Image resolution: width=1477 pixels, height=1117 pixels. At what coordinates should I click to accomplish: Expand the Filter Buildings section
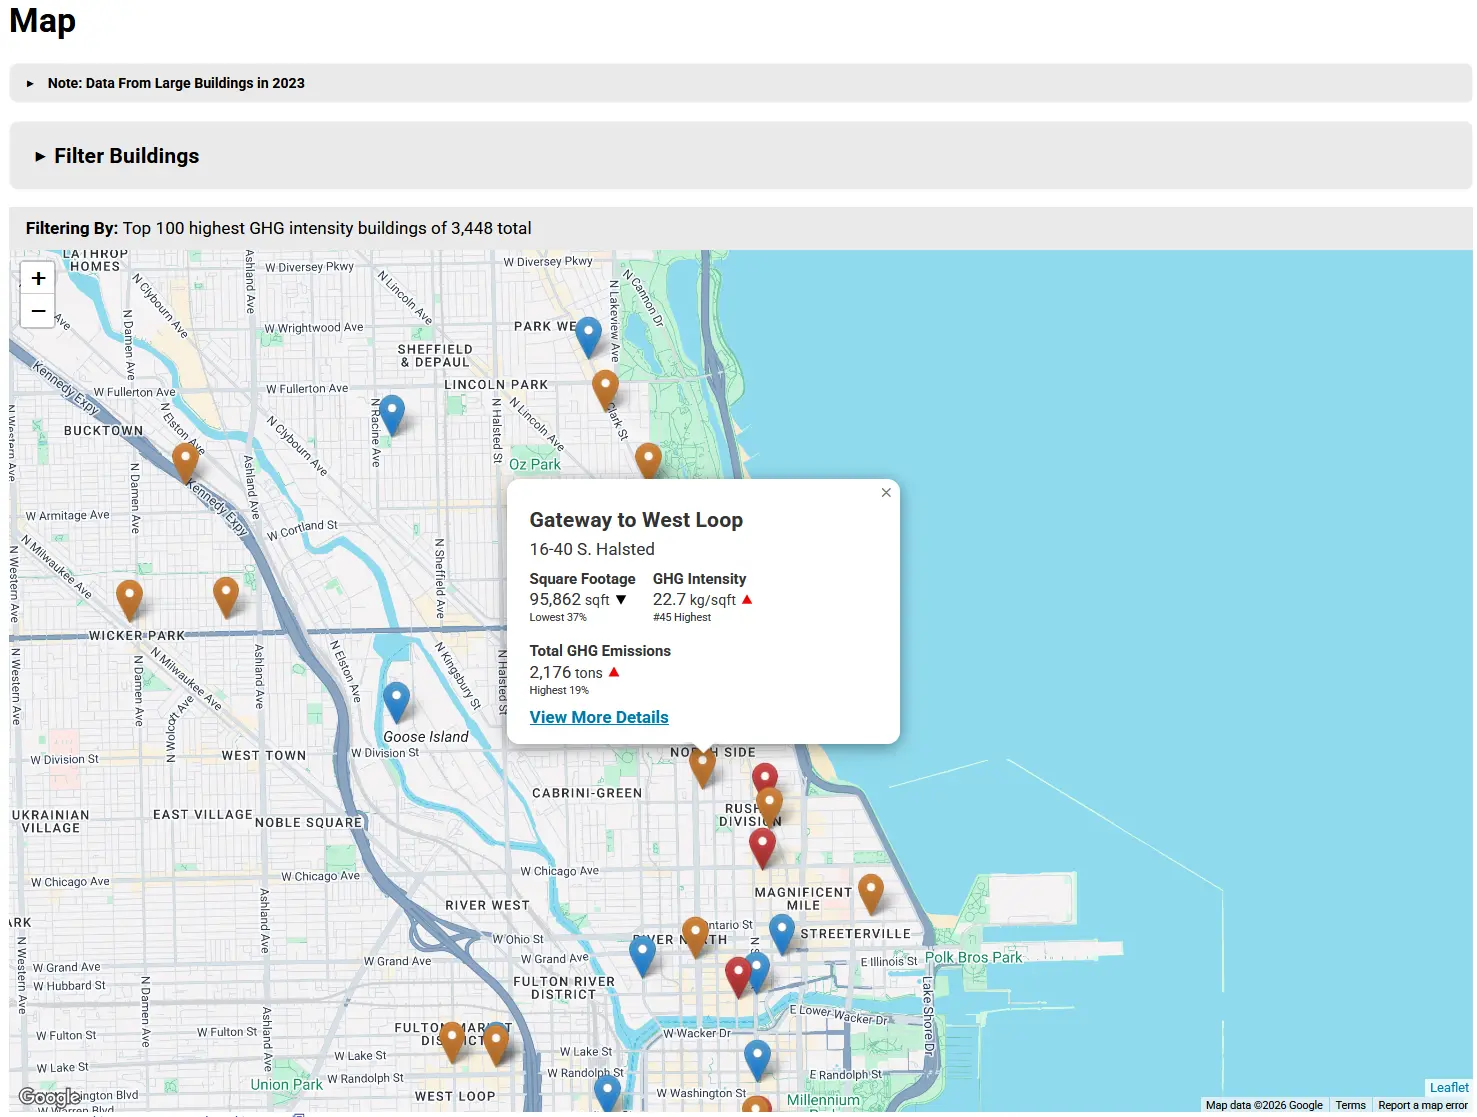click(126, 156)
